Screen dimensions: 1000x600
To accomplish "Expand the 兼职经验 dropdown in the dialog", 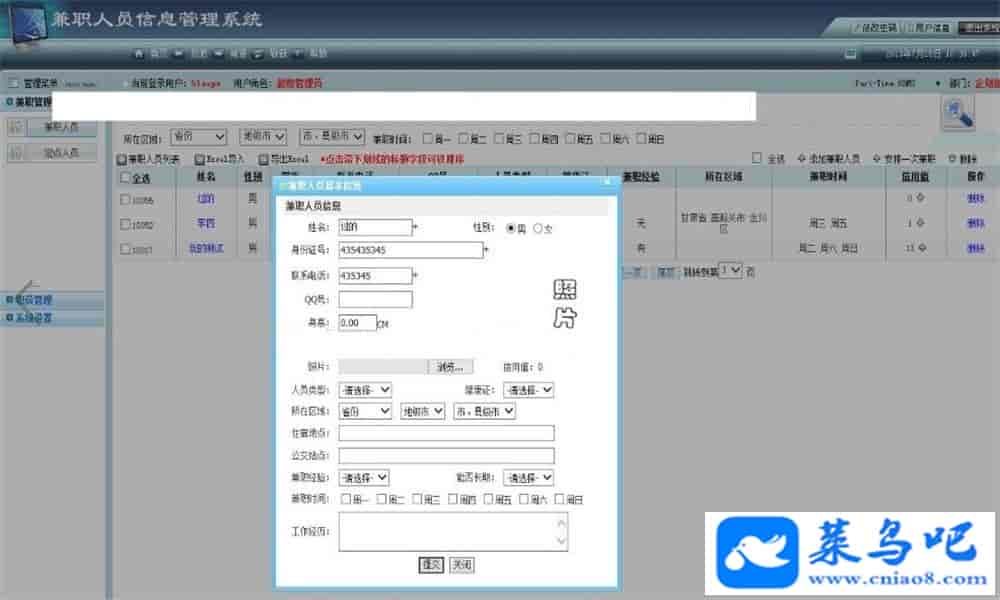I will 363,478.
